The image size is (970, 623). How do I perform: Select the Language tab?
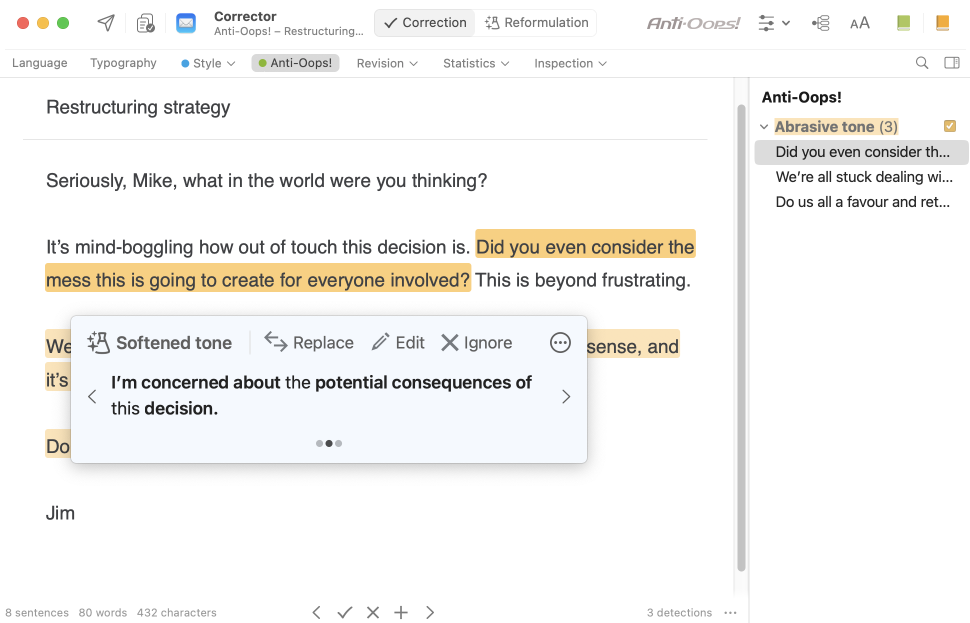[40, 63]
